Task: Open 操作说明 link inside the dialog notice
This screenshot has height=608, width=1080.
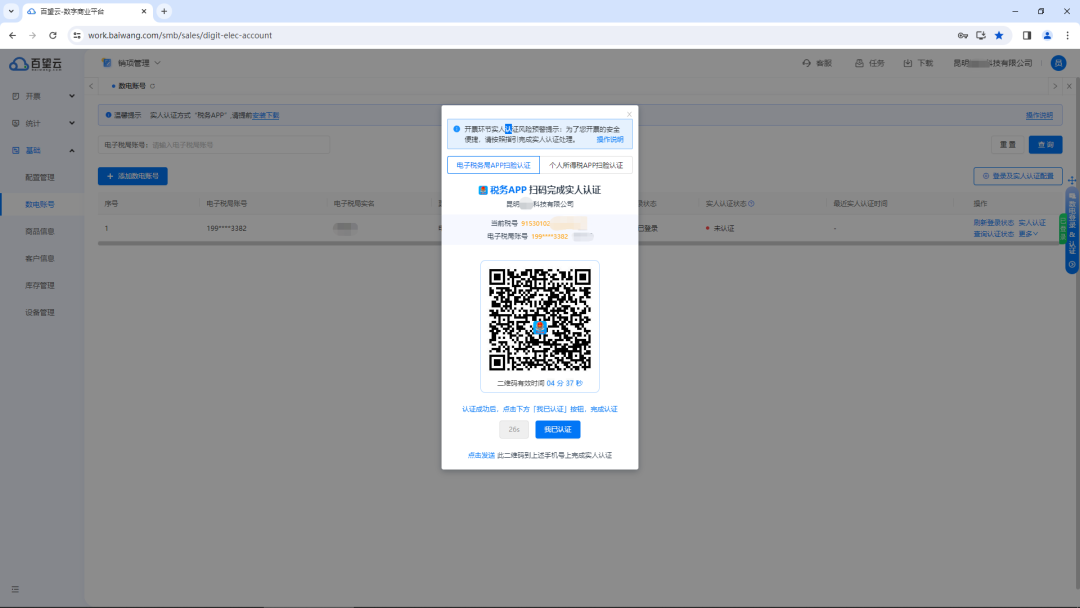Action: [x=610, y=139]
